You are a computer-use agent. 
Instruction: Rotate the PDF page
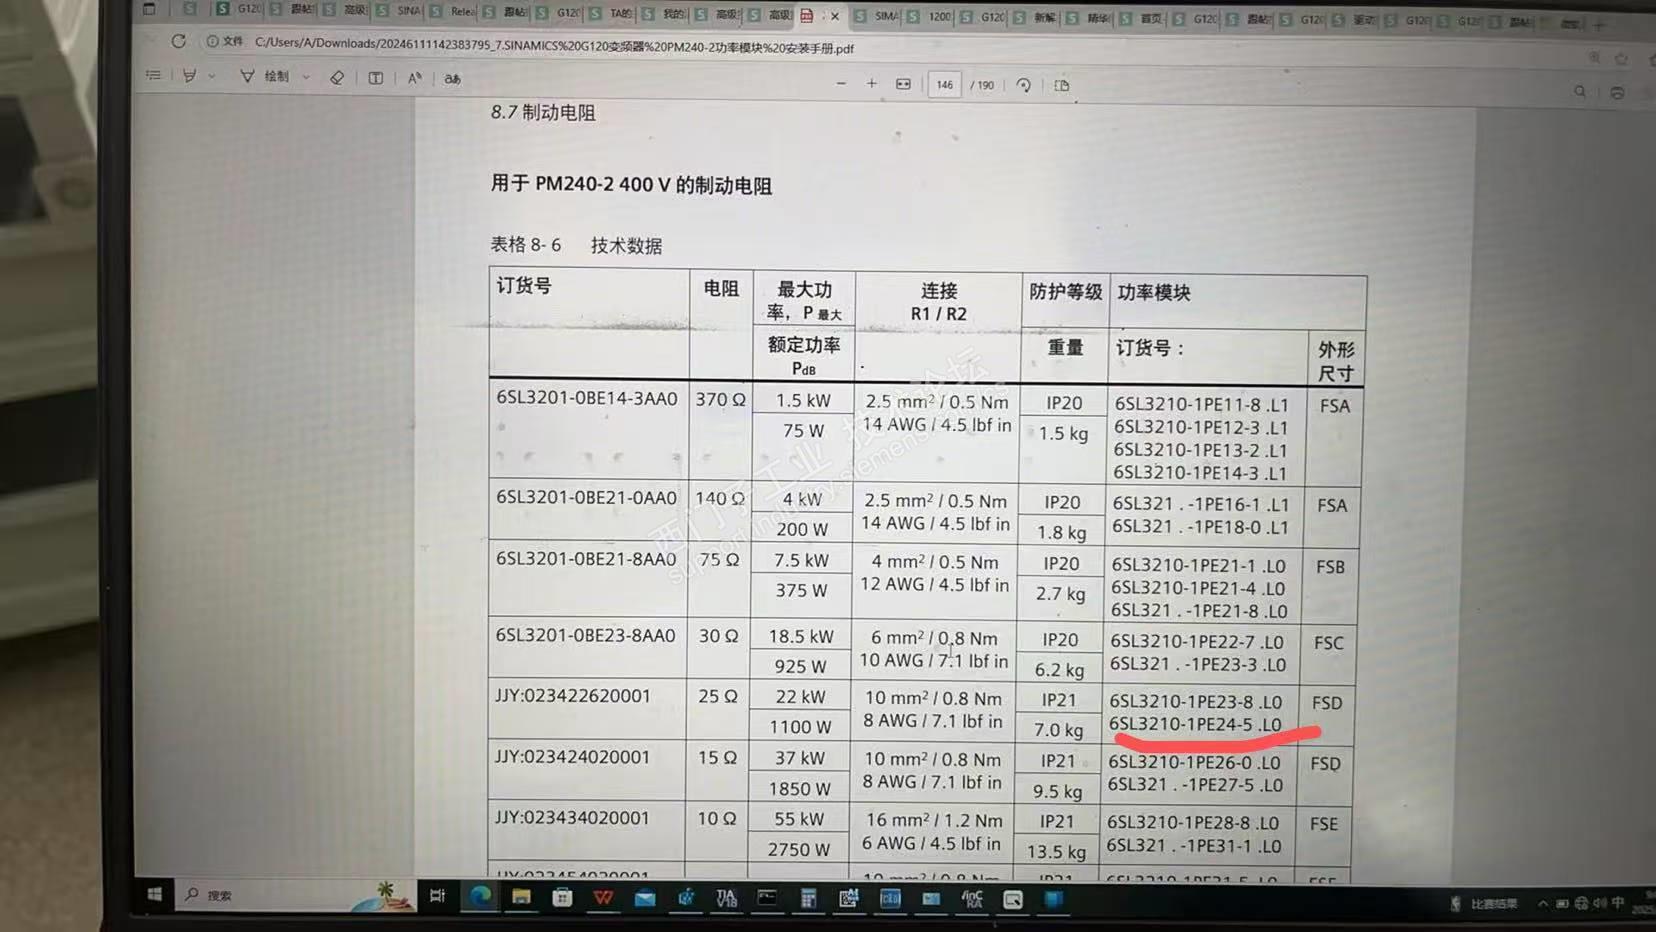pyautogui.click(x=1023, y=85)
